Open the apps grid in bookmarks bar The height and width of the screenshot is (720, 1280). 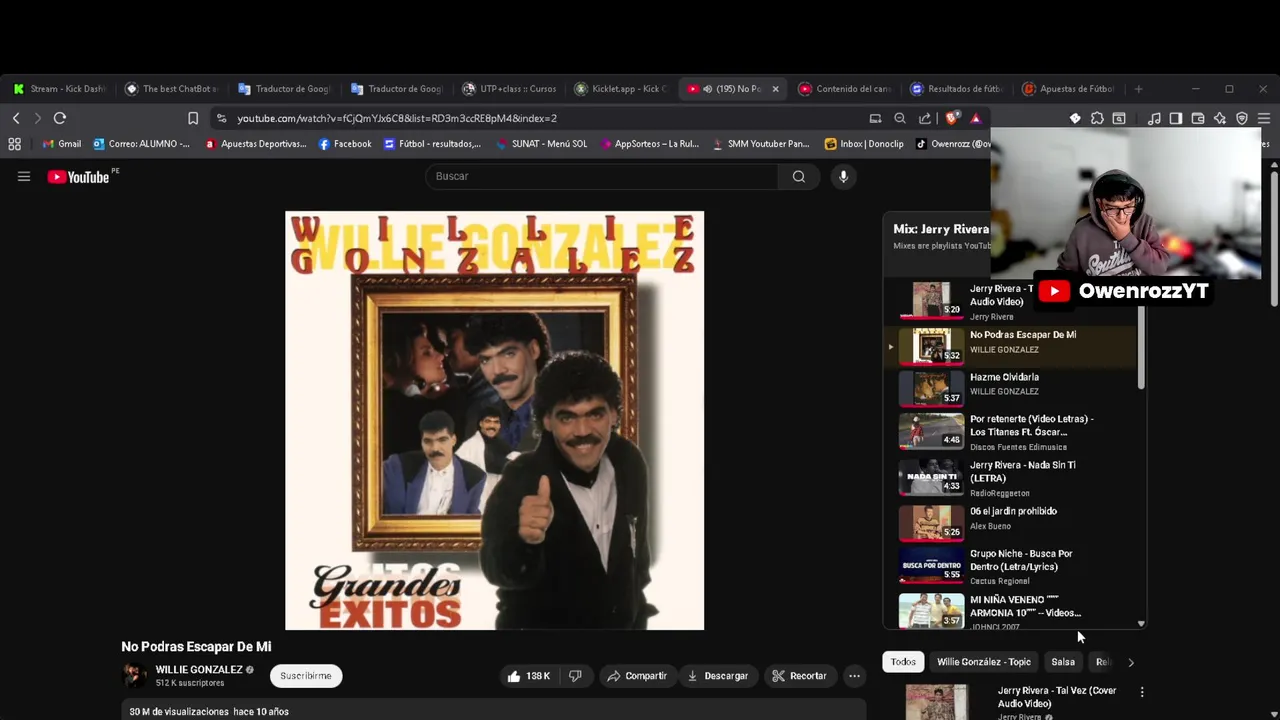[x=15, y=144]
